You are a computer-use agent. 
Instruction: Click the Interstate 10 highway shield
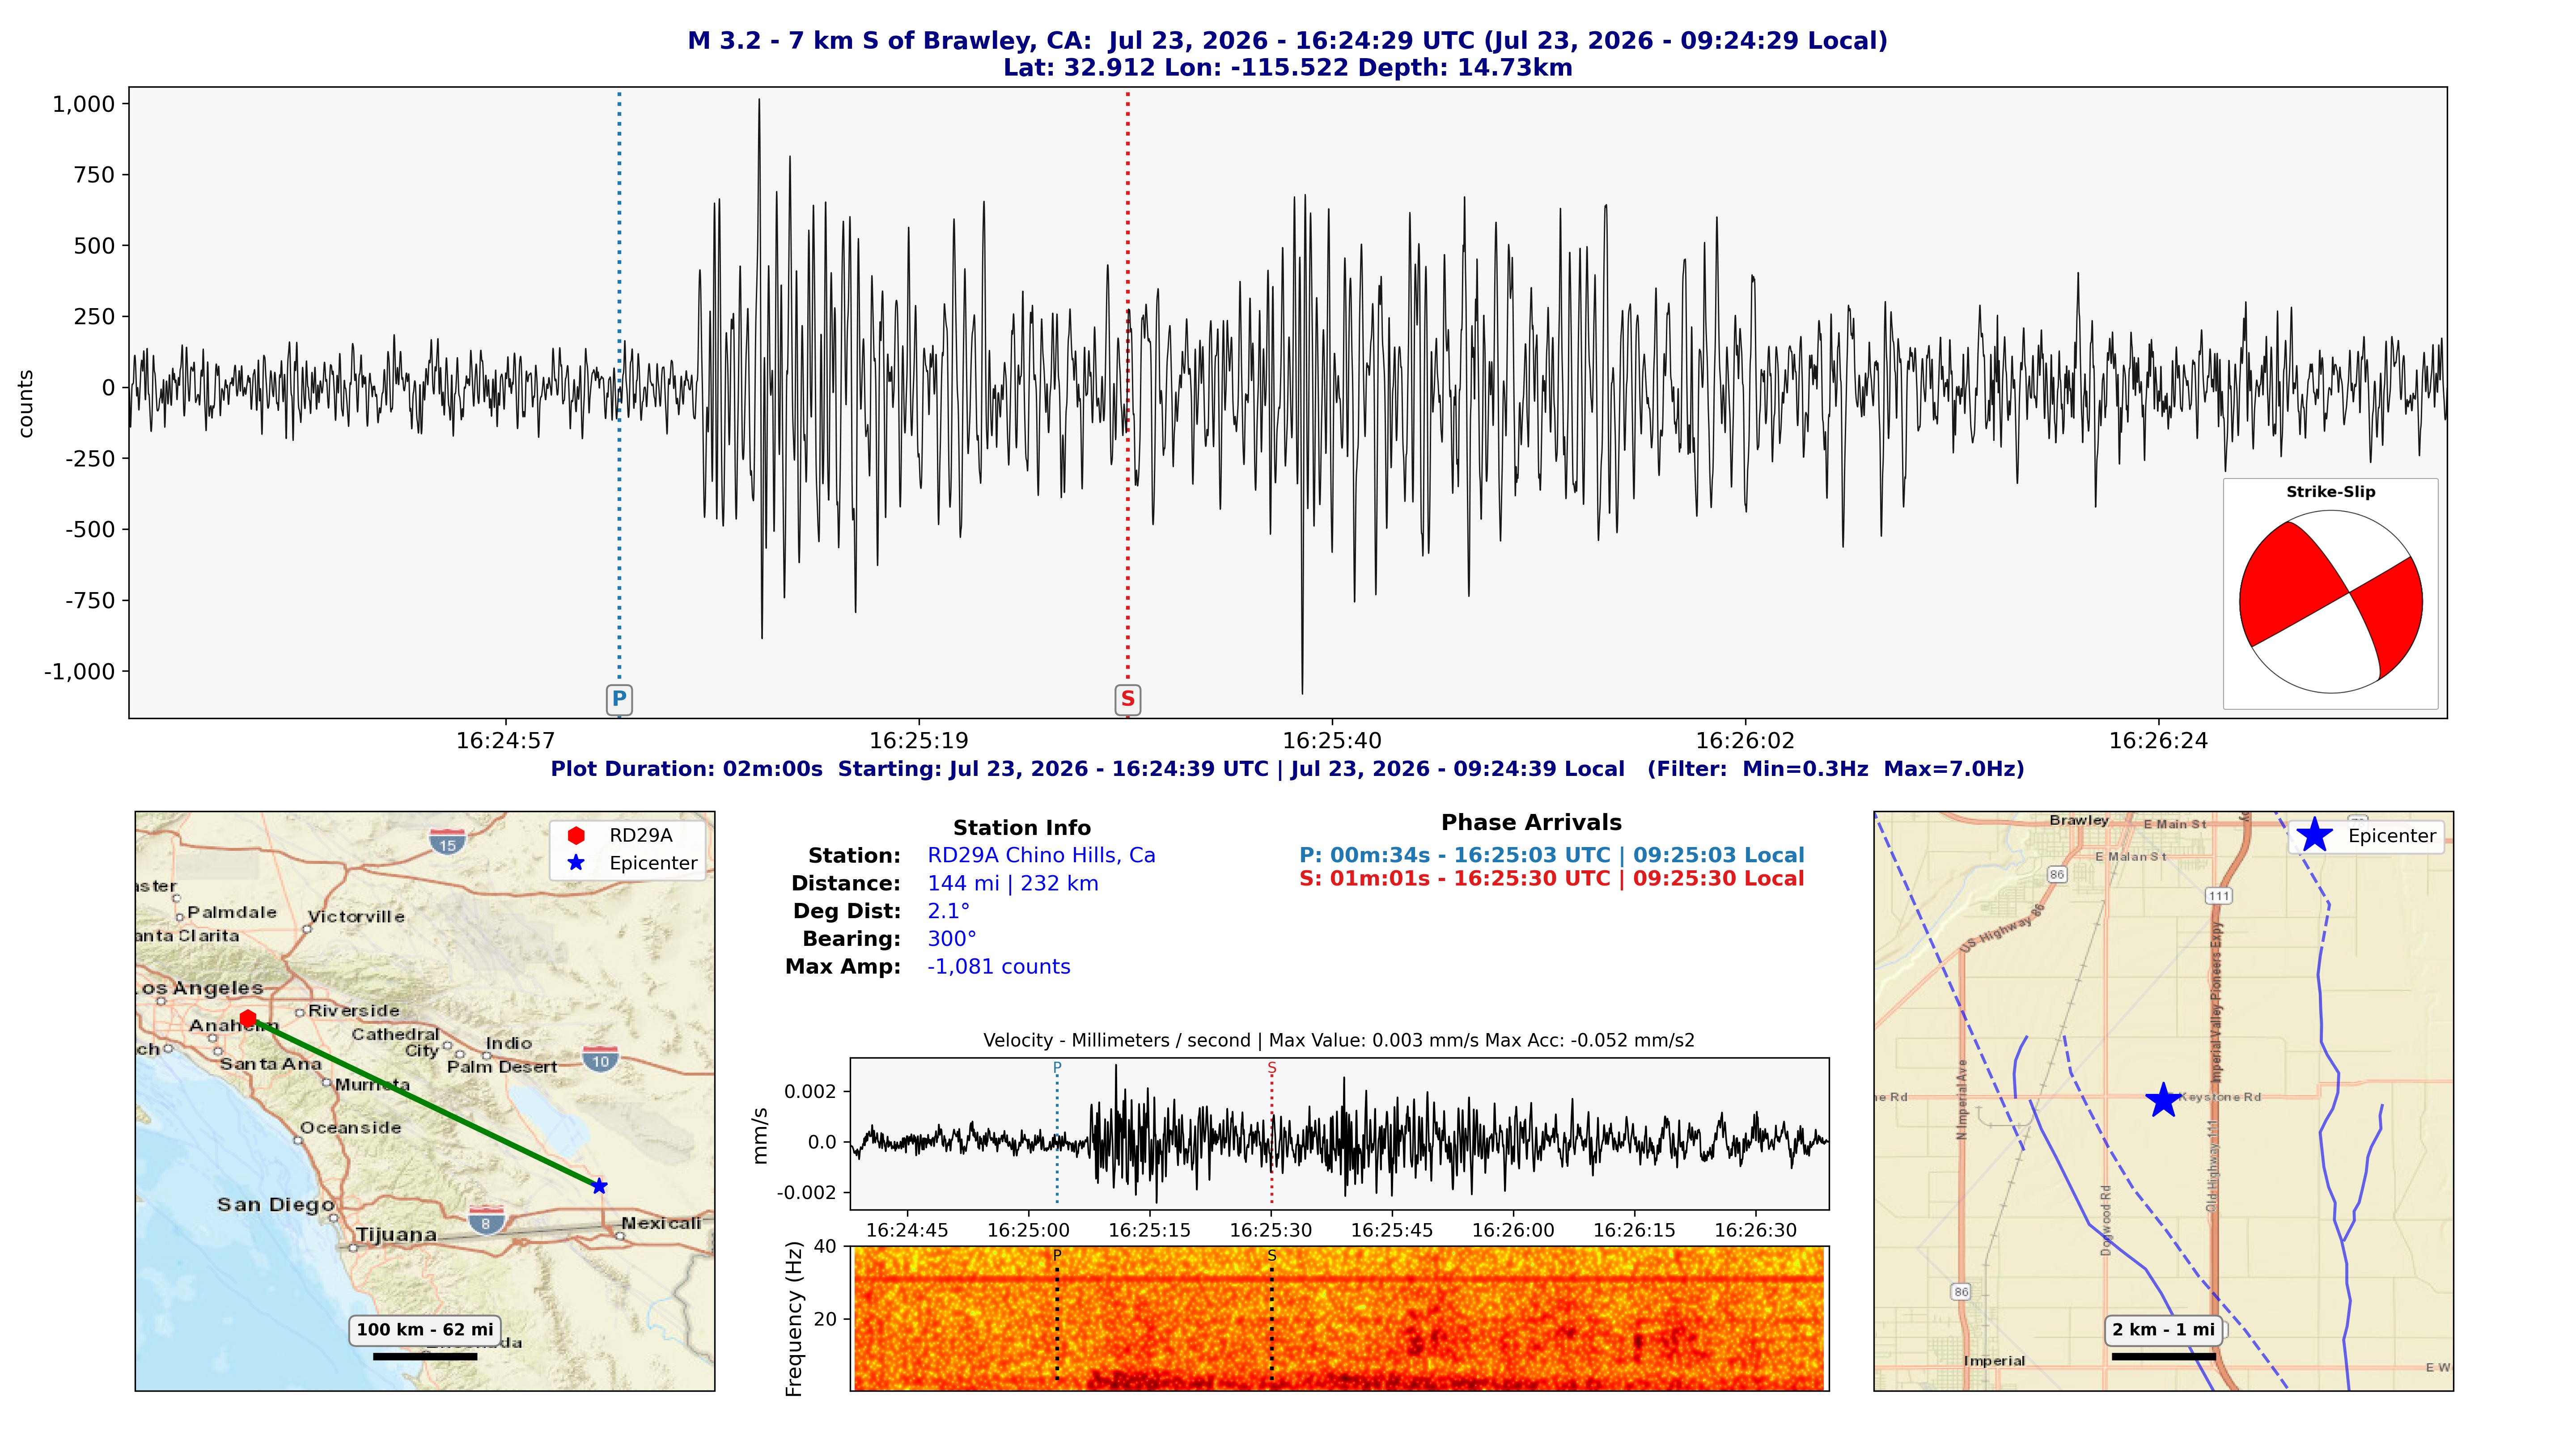pos(600,1058)
